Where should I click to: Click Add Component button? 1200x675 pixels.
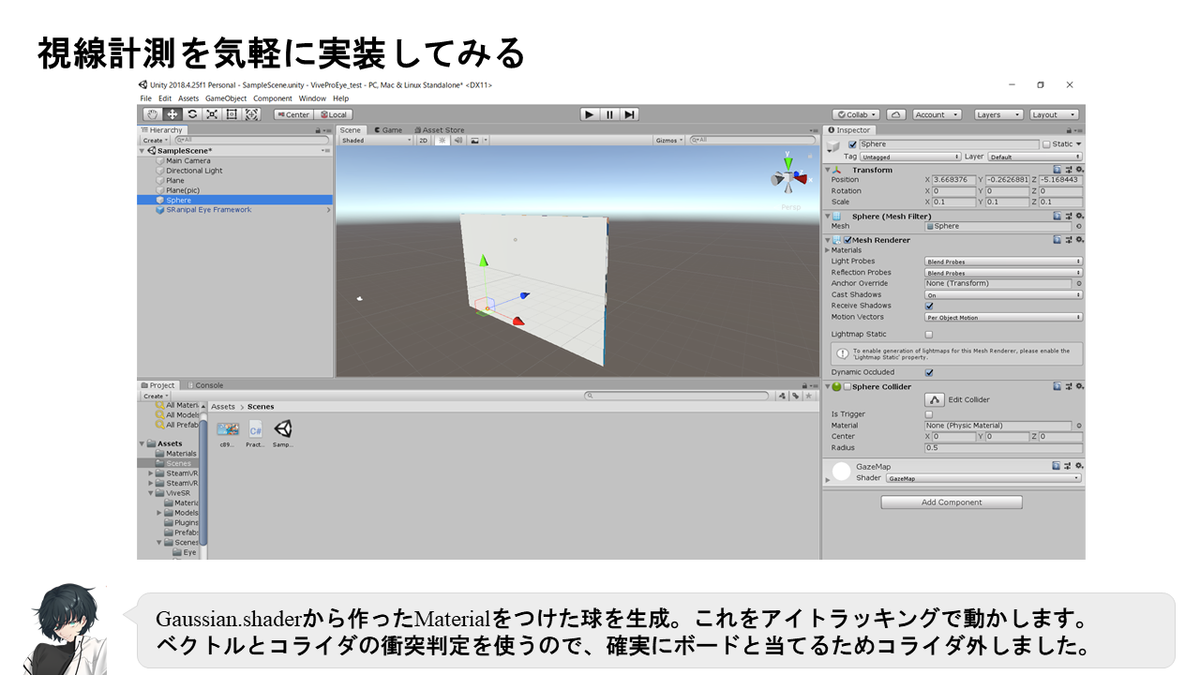952,502
